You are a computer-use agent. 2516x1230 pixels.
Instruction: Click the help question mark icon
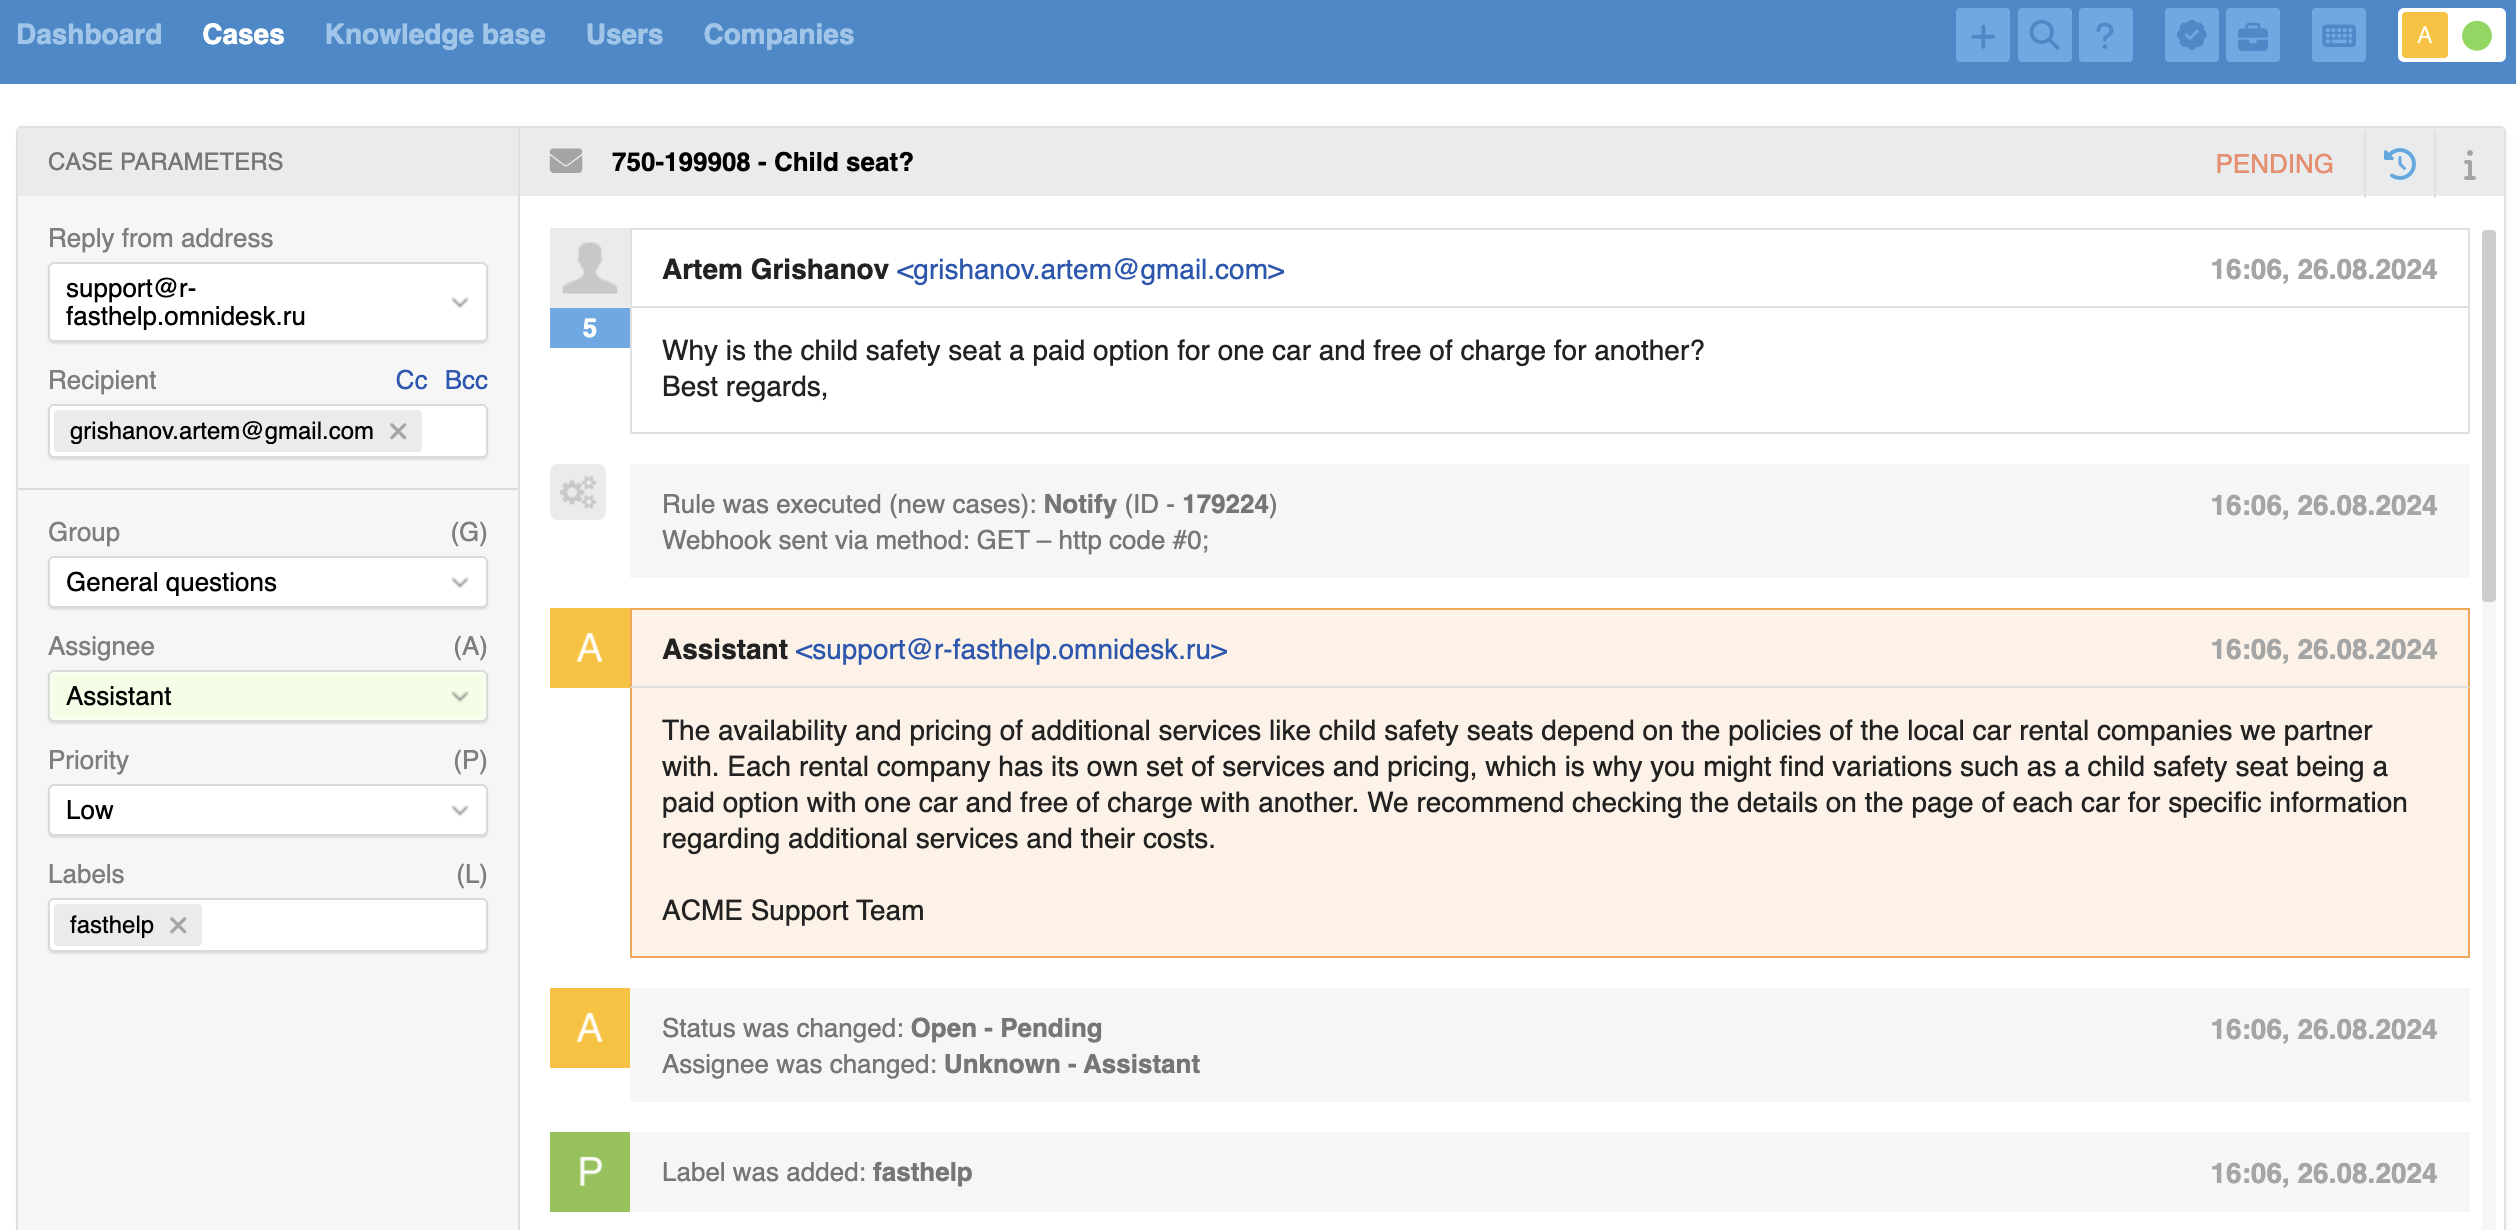(x=2104, y=35)
